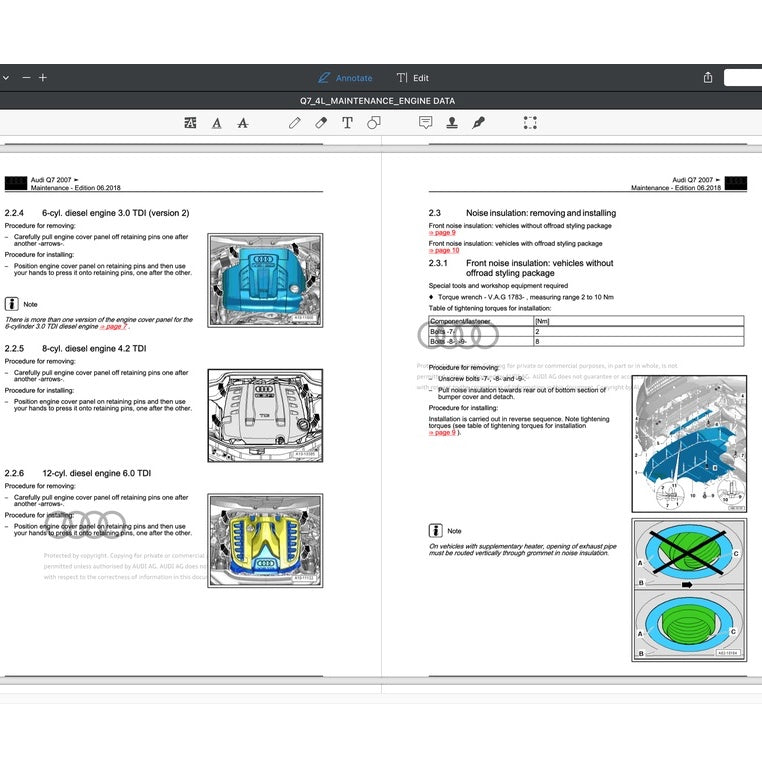Viewport: 762px width, 762px height.
Task: Expand the view options chevron dropdown
Action: (x=5, y=78)
